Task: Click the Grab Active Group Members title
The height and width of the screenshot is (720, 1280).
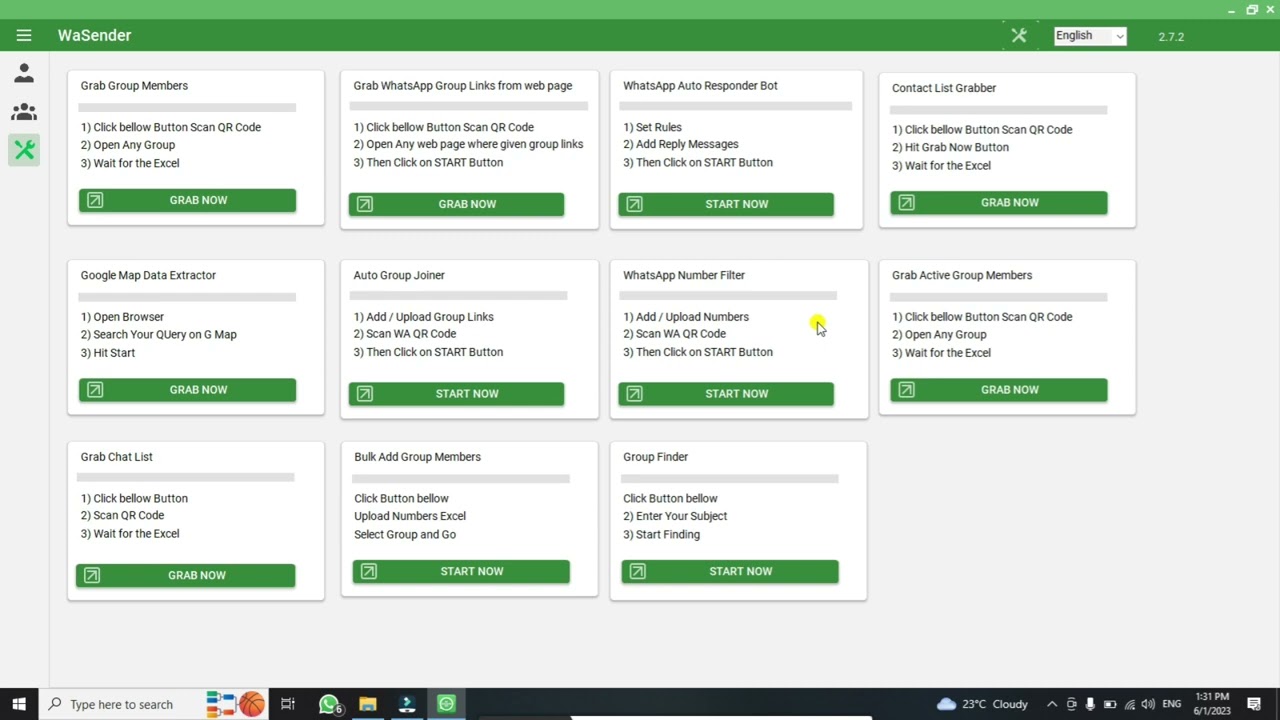Action: pyautogui.click(x=962, y=275)
